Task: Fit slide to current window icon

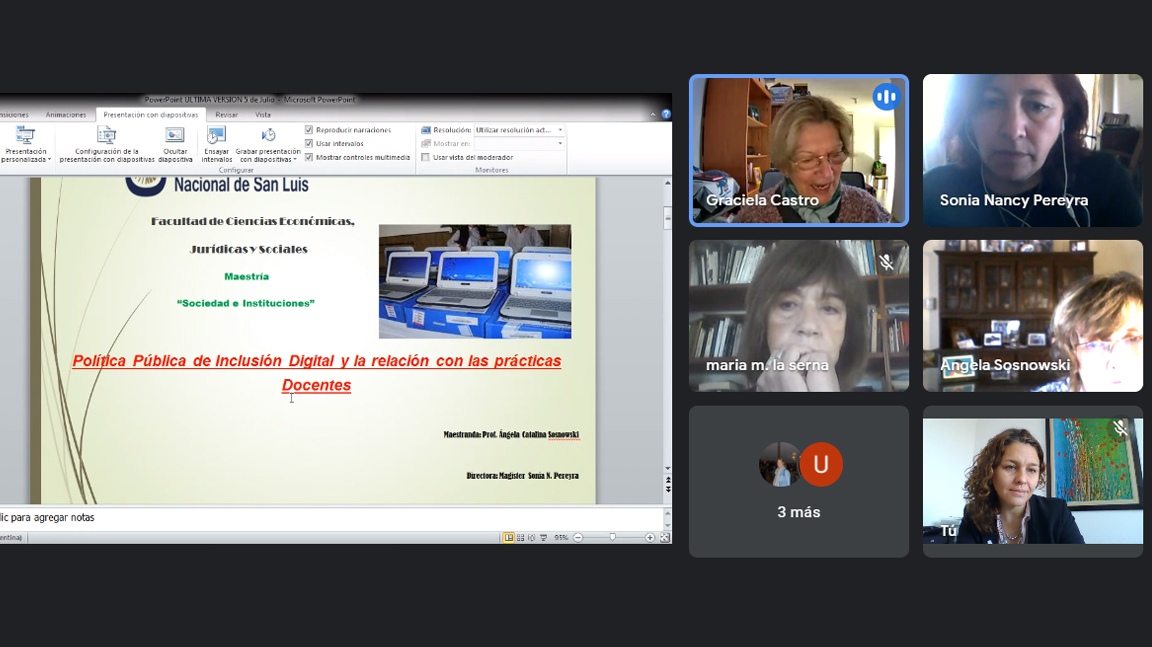Action: tap(665, 538)
